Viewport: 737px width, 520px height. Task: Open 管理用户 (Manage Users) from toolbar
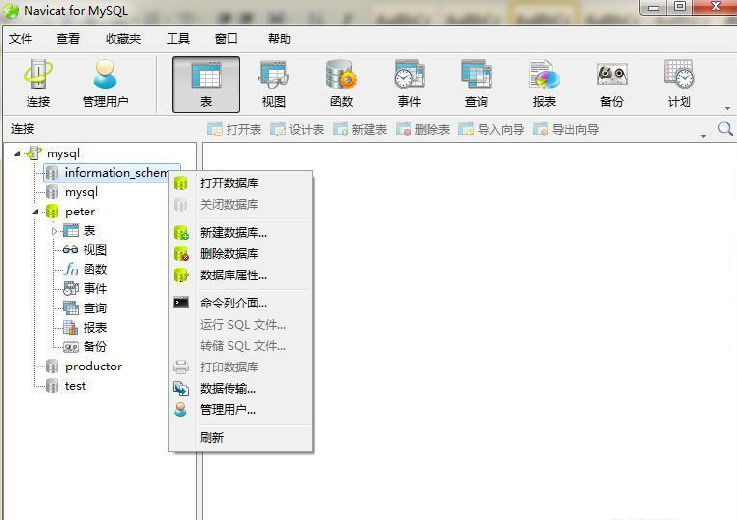(x=105, y=84)
